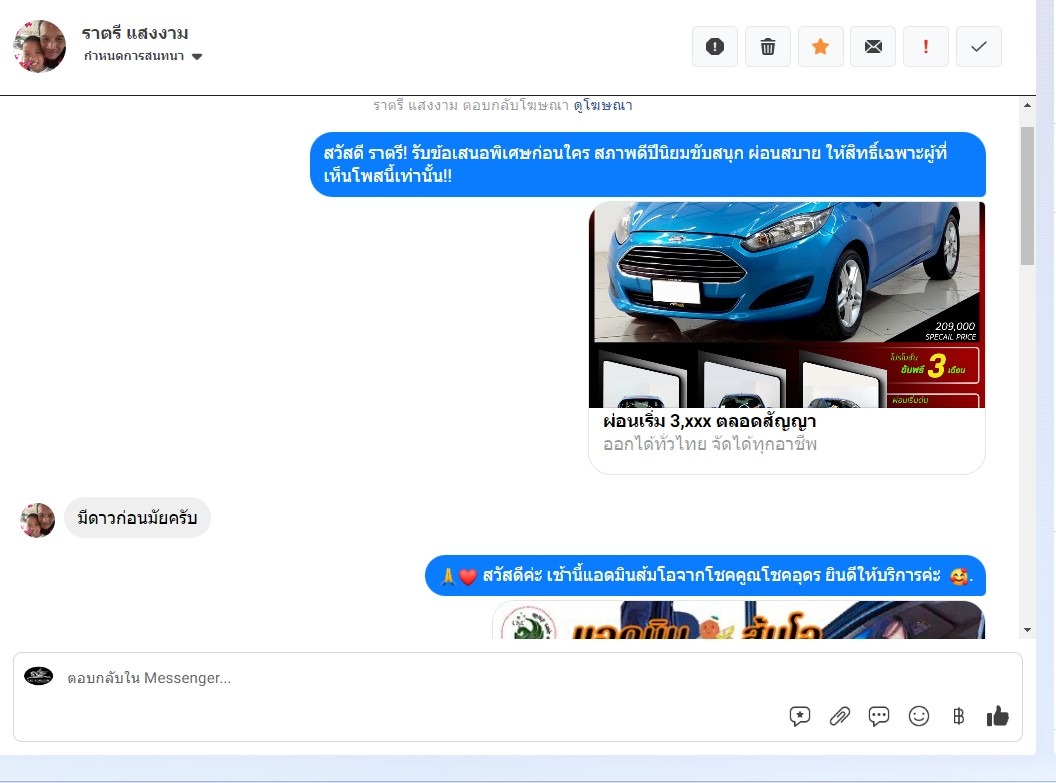
Task: Type in the ตอบกลับใน Messenger reply field
Action: coord(400,678)
